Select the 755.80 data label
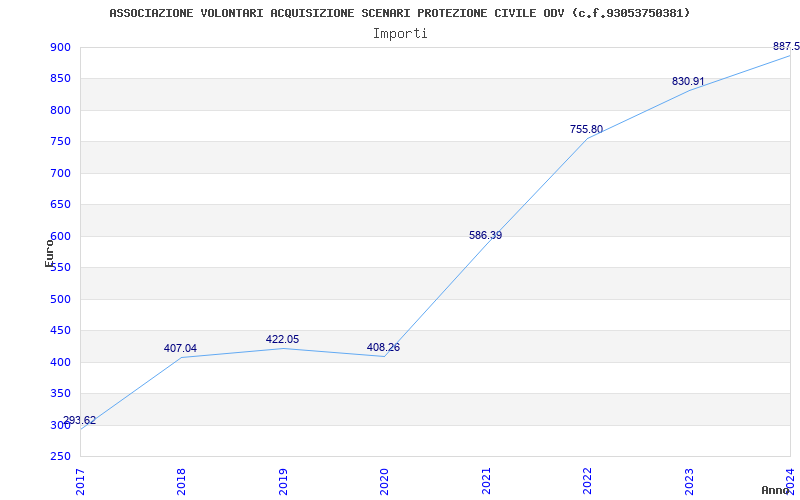The width and height of the screenshot is (800, 500). [586, 130]
